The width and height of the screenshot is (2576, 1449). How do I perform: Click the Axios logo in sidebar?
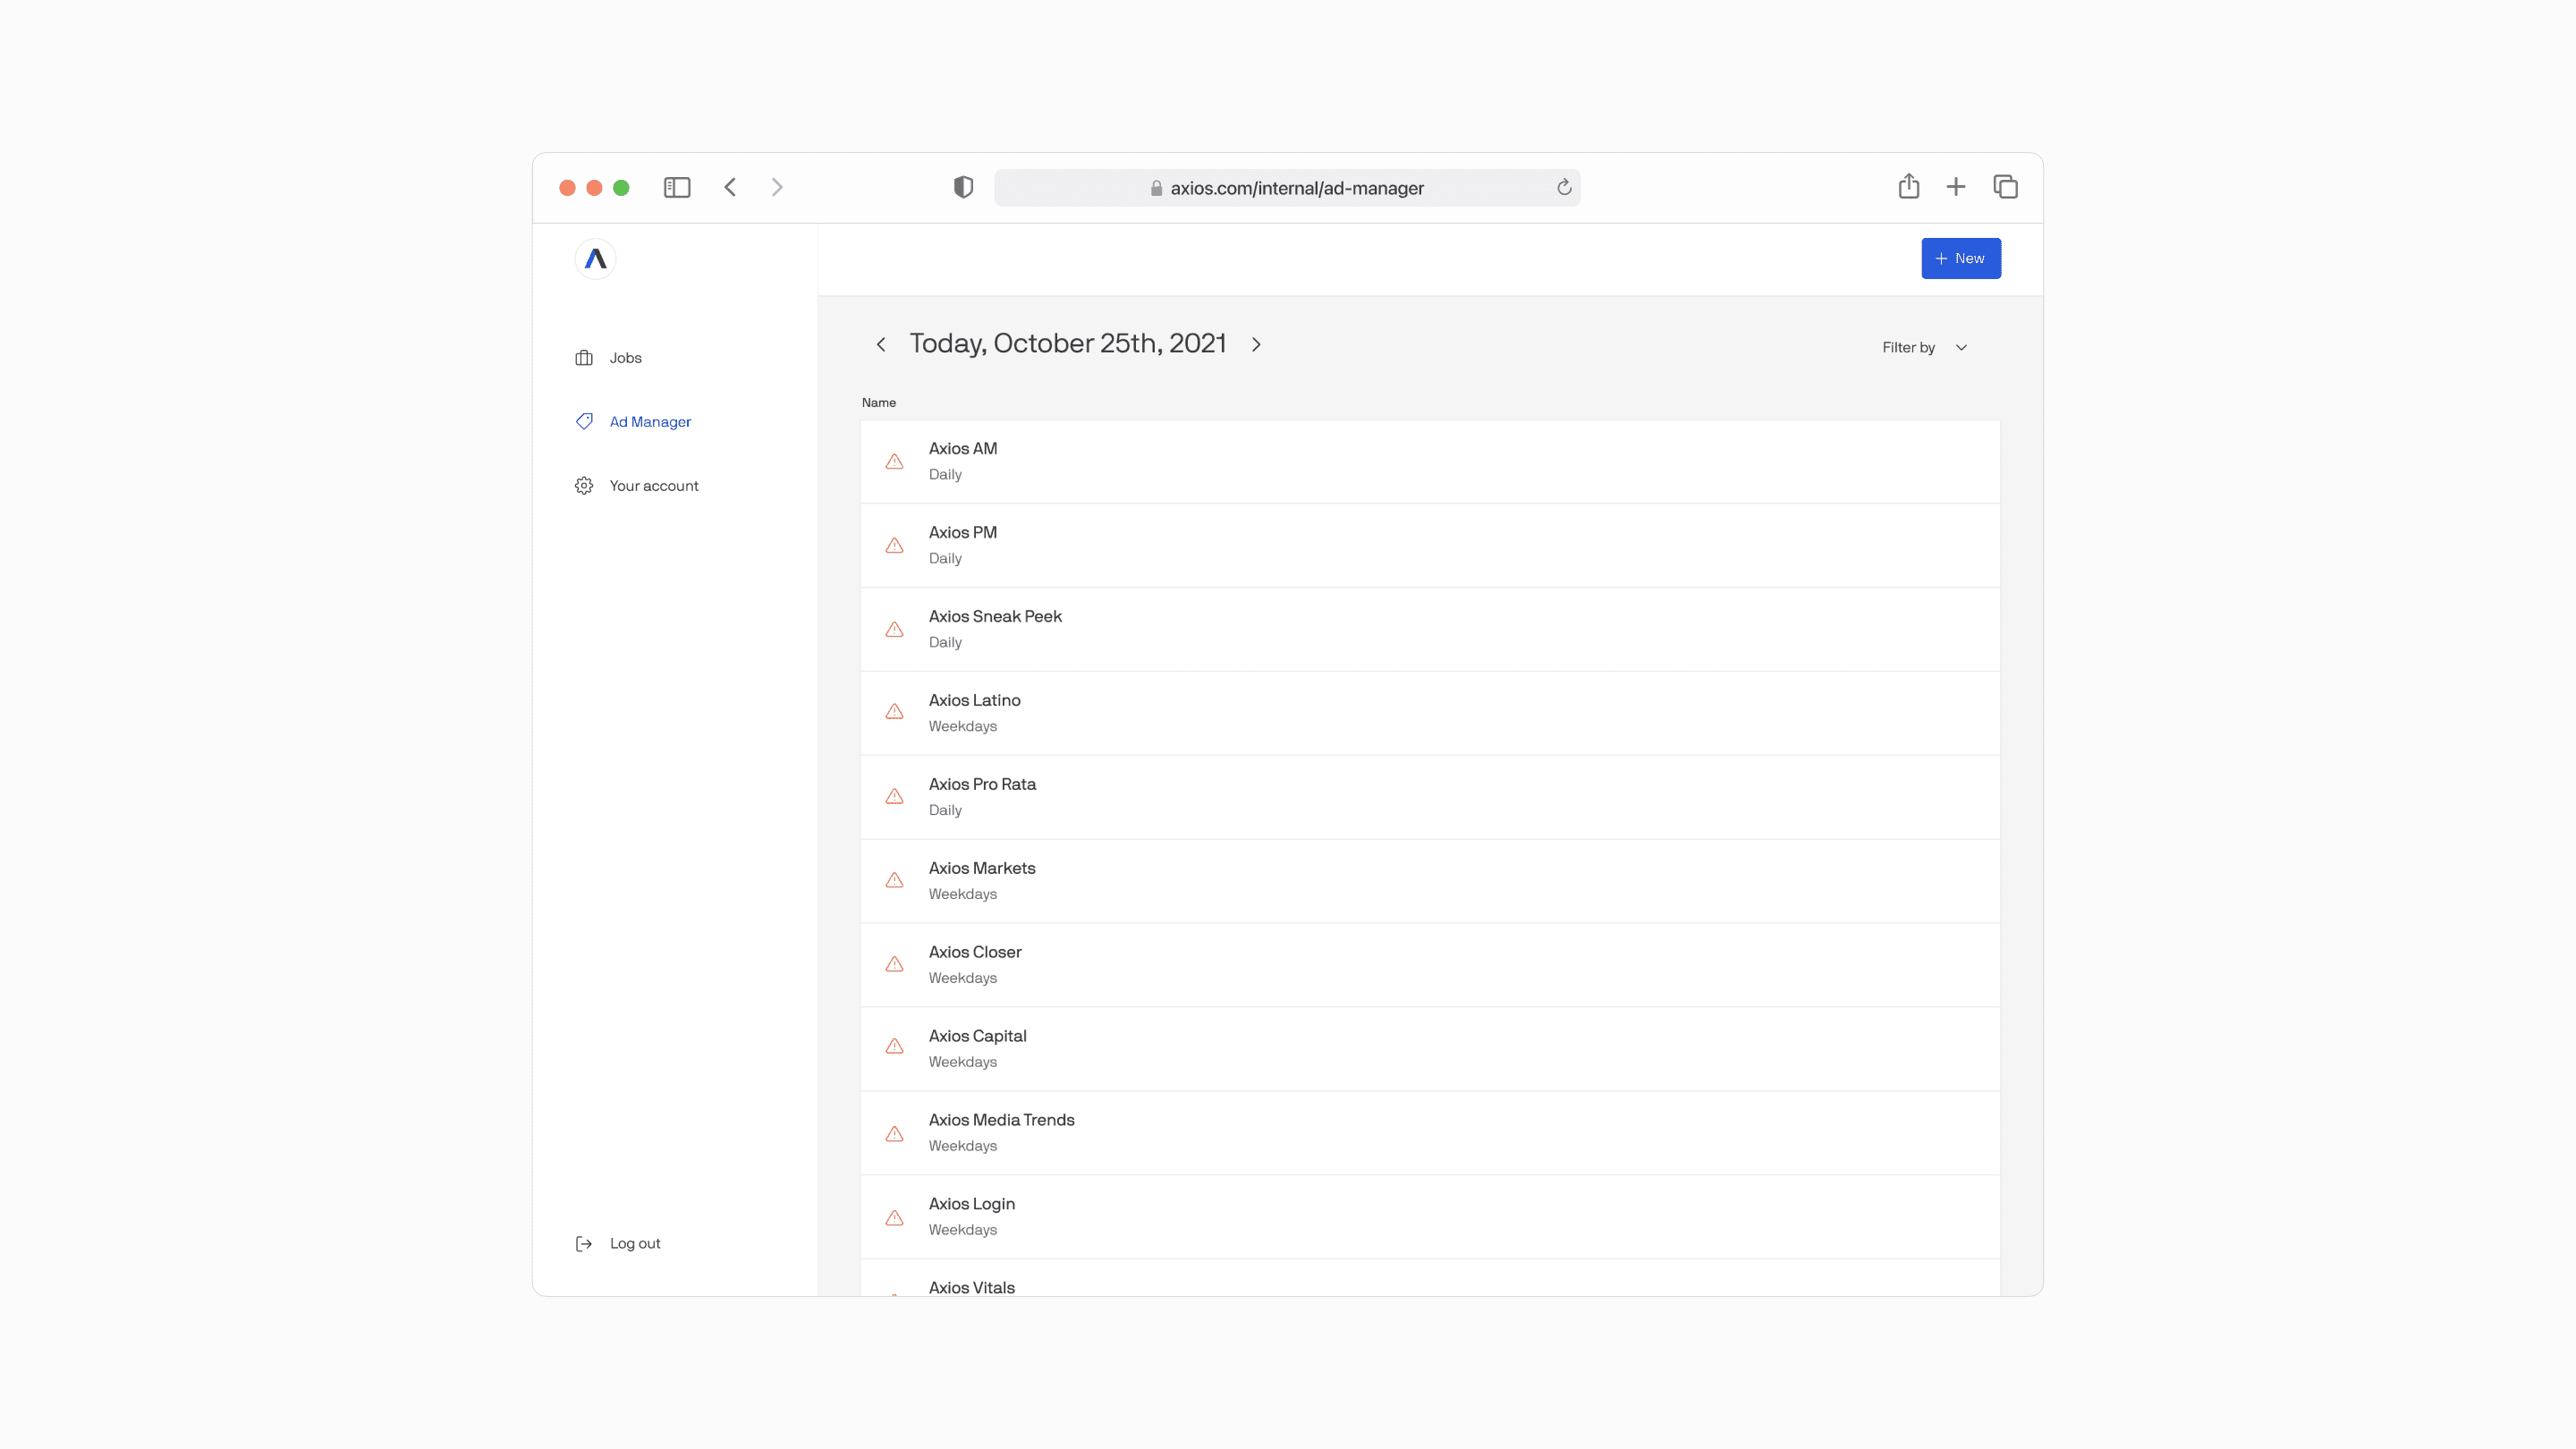coord(595,259)
